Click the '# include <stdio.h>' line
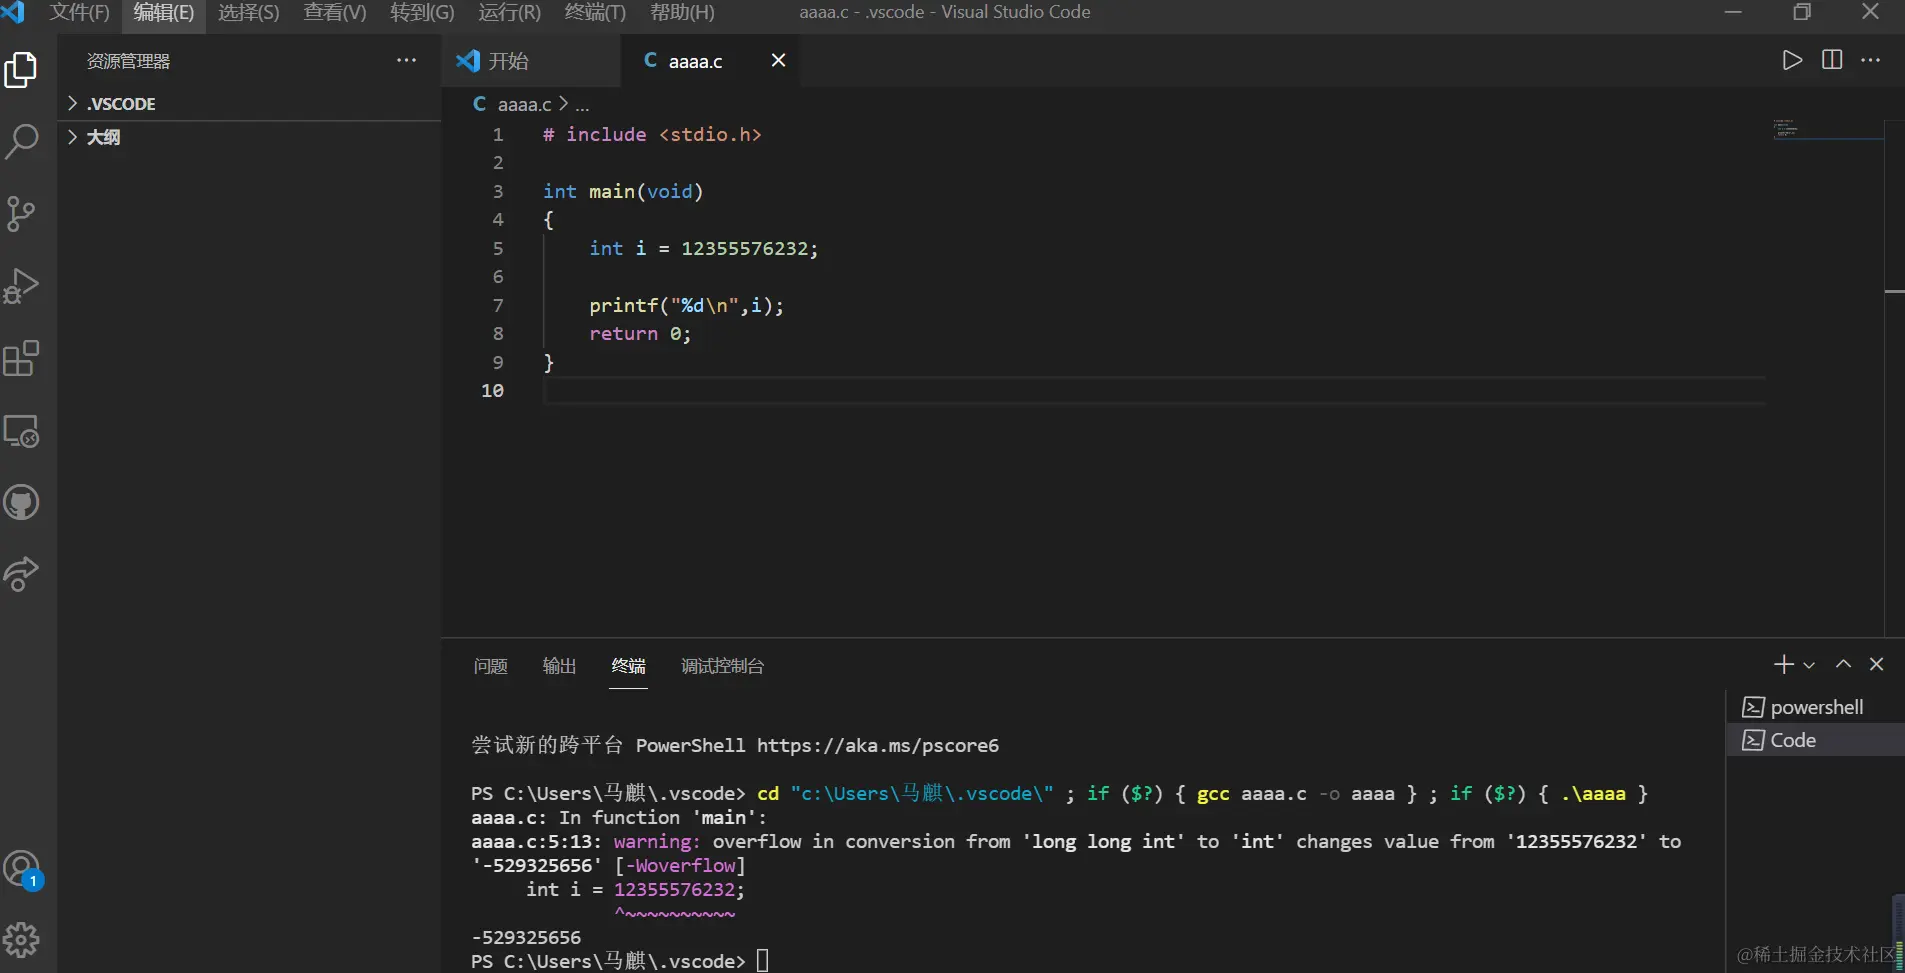Viewport: 1905px width, 973px height. pyautogui.click(x=652, y=134)
